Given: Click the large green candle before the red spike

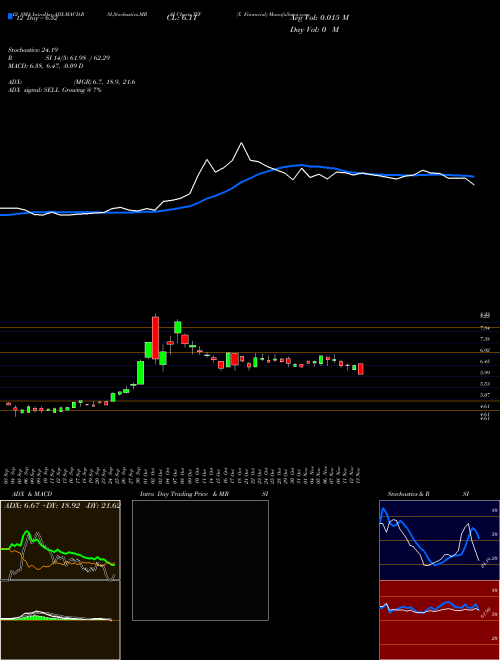Looking at the screenshot, I should pyautogui.click(x=141, y=373).
